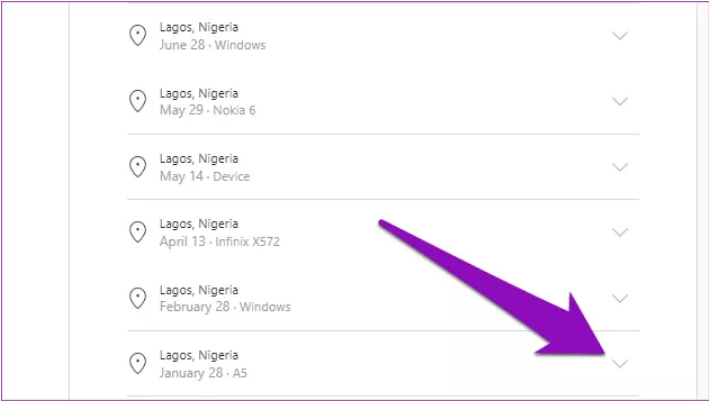This screenshot has width=713, height=403.
Task: Select the 'February 28 · Windows' text line
Action: tap(225, 307)
